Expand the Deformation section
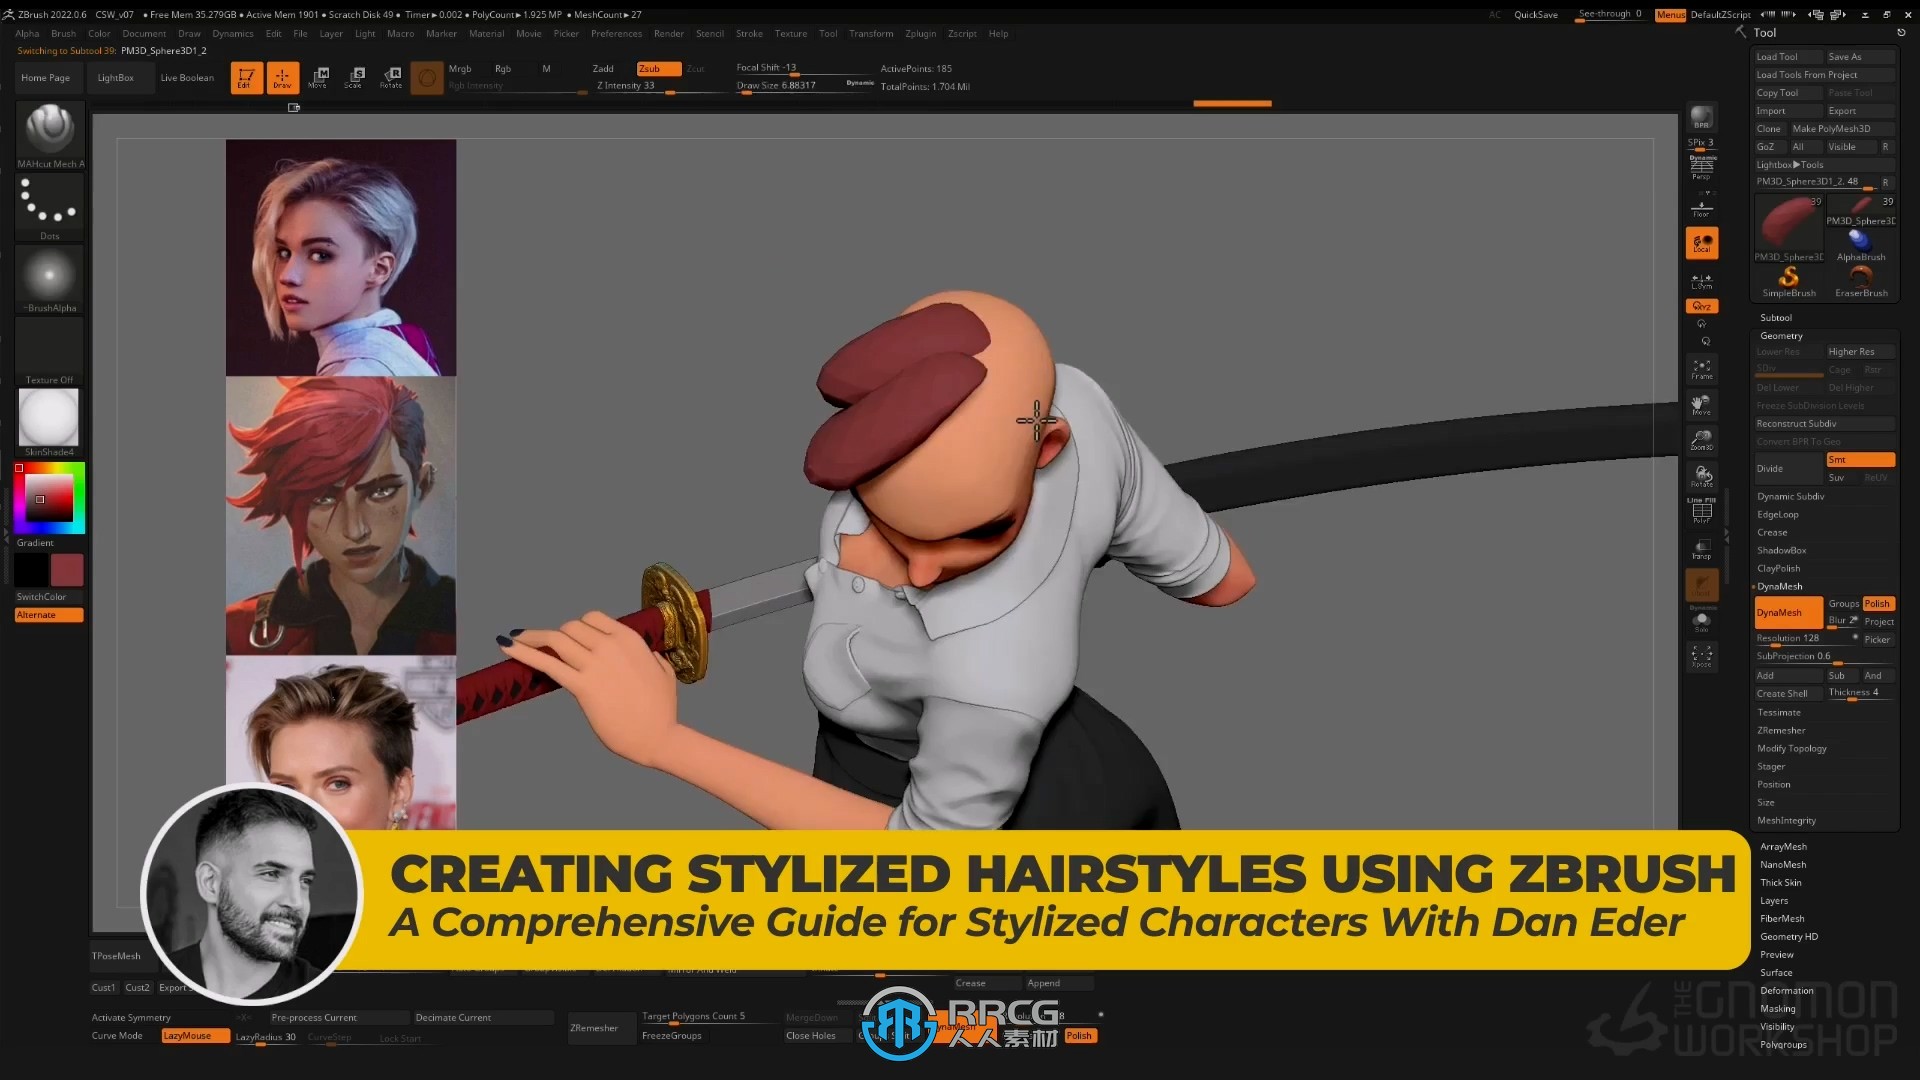The width and height of the screenshot is (1920, 1080). pyautogui.click(x=1786, y=991)
